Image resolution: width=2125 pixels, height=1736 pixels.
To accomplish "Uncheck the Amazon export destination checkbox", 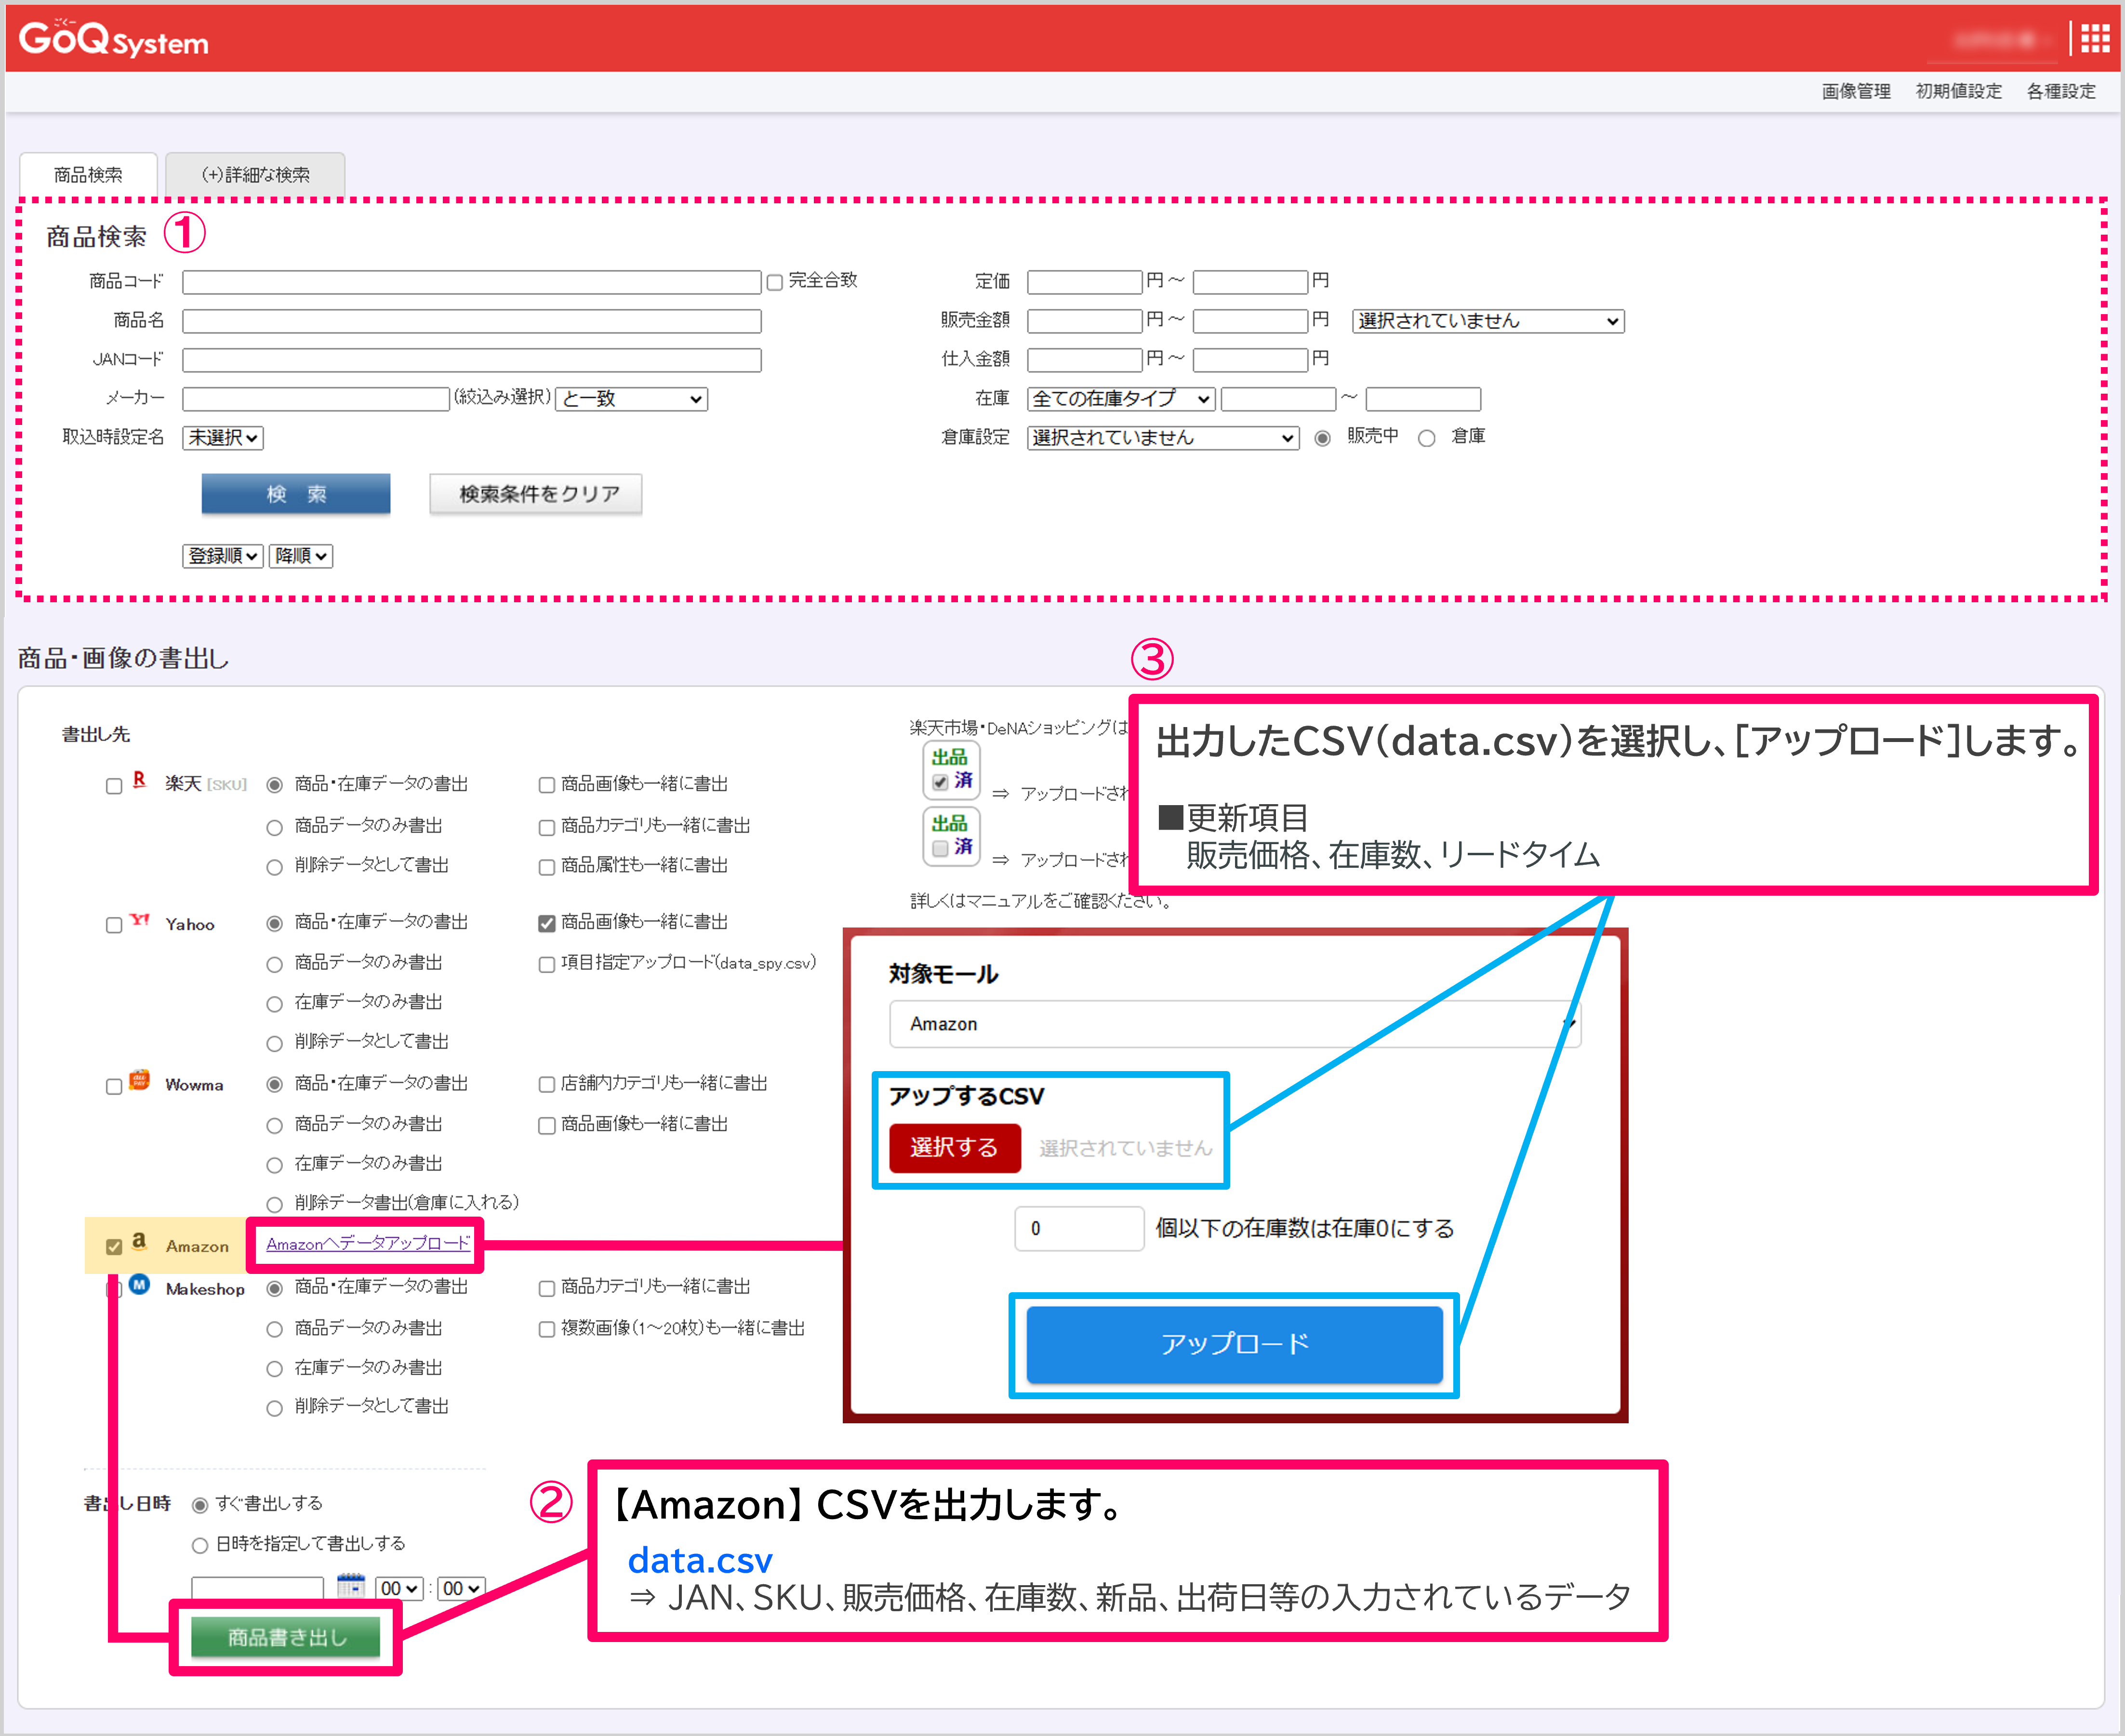I will [114, 1247].
